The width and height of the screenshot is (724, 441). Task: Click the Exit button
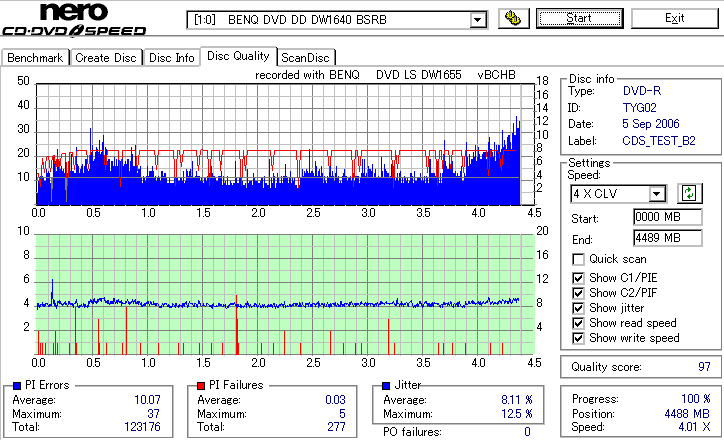point(675,18)
